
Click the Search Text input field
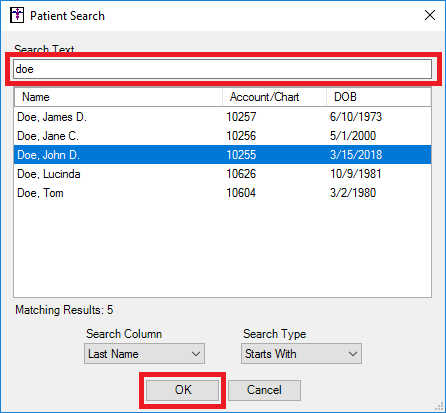pyautogui.click(x=222, y=69)
